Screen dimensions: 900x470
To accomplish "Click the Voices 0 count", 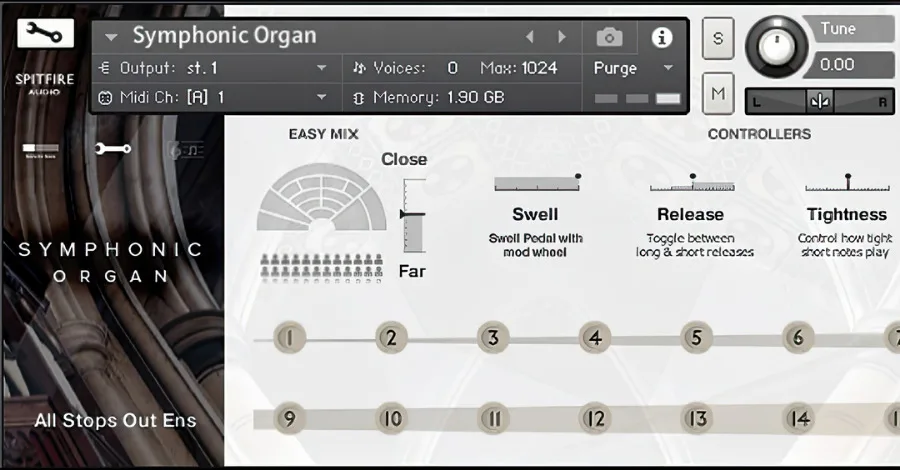I will point(452,68).
